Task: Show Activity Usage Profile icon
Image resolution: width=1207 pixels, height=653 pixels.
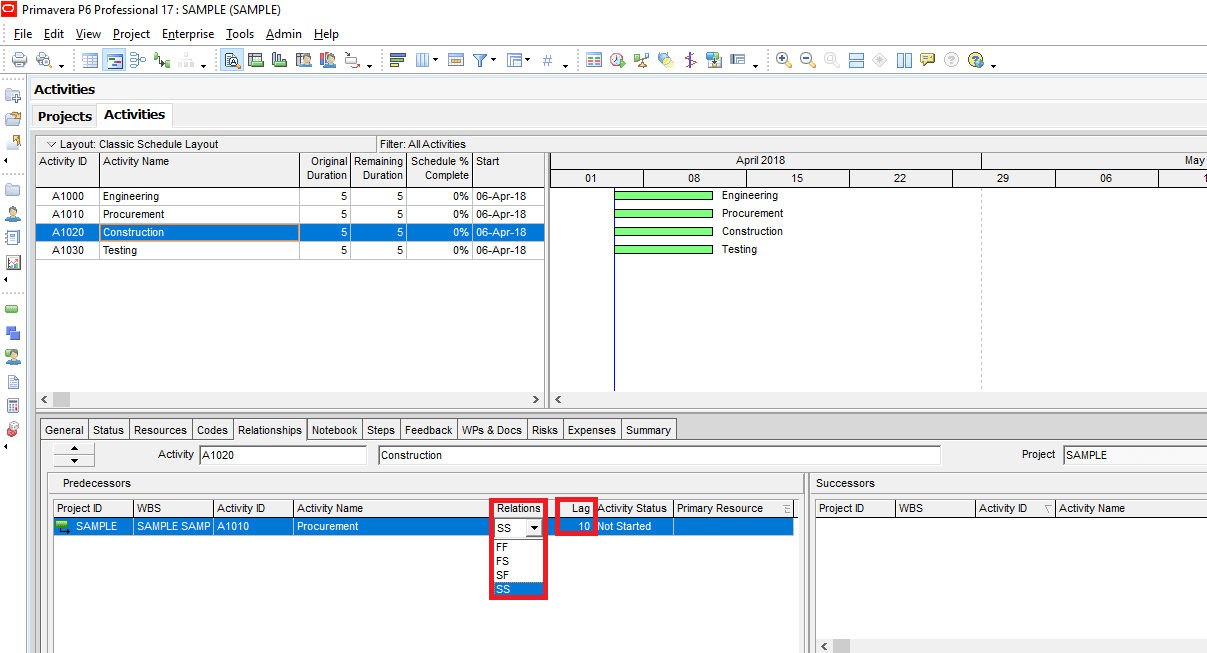Action: pos(280,60)
